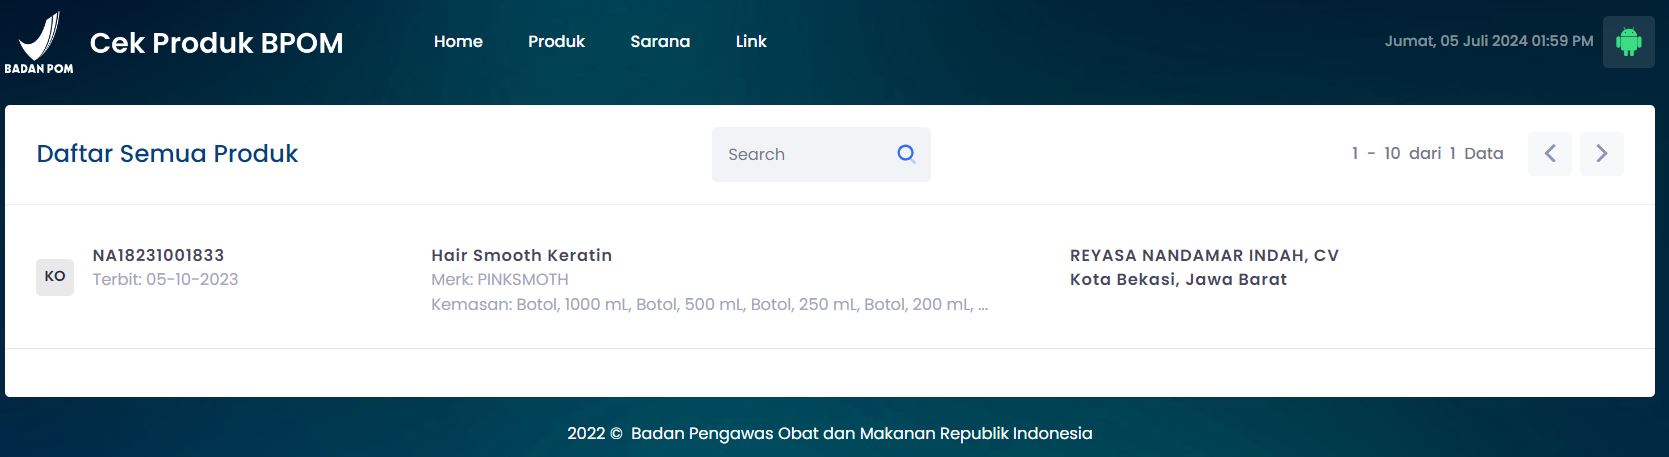Select registration number NA18231001833

[158, 255]
